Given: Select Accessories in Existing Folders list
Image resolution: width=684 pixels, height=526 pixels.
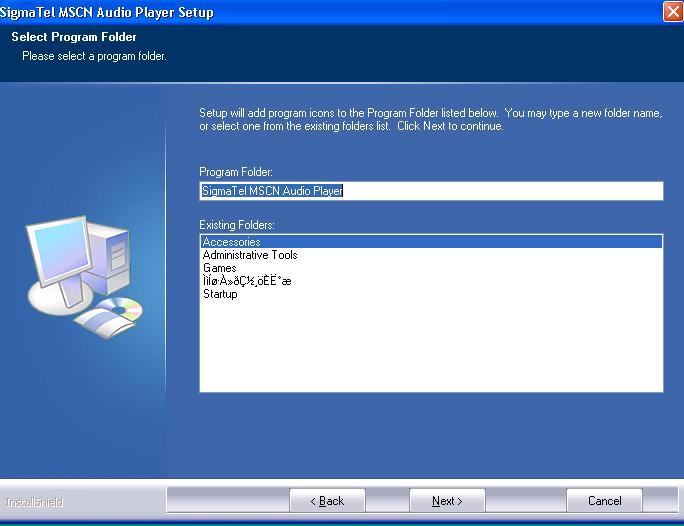Looking at the screenshot, I should (x=431, y=242).
